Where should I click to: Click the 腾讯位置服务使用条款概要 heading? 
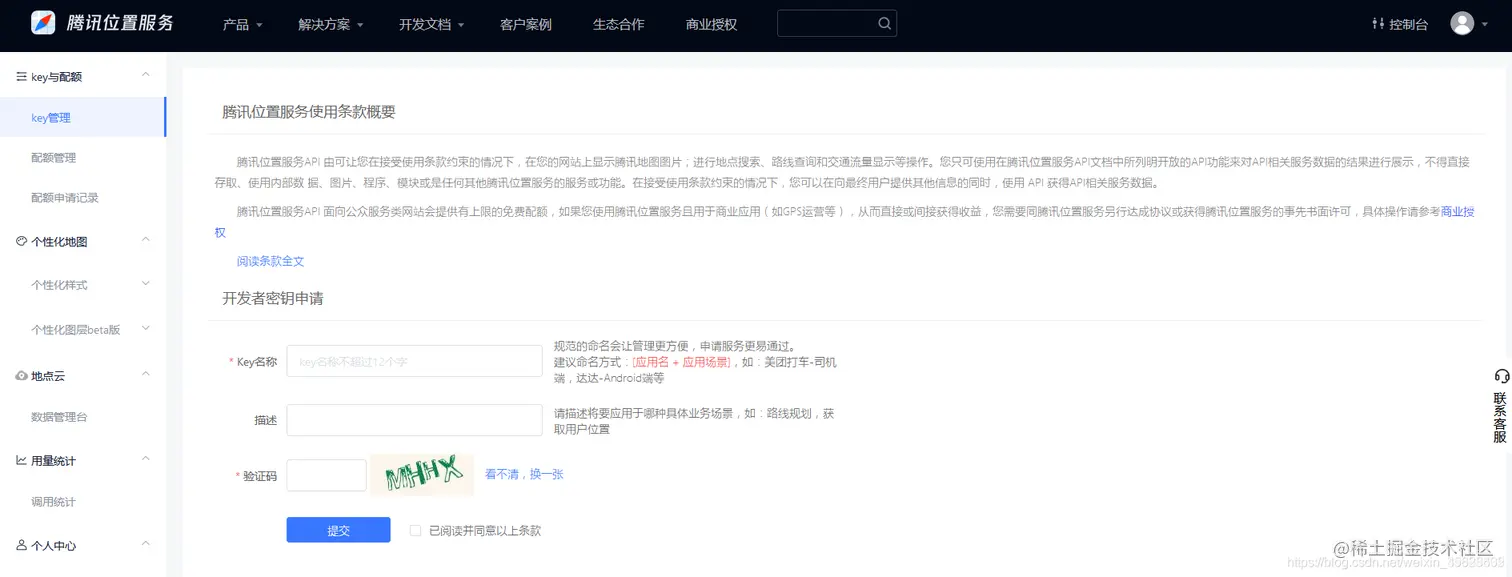[x=309, y=111]
